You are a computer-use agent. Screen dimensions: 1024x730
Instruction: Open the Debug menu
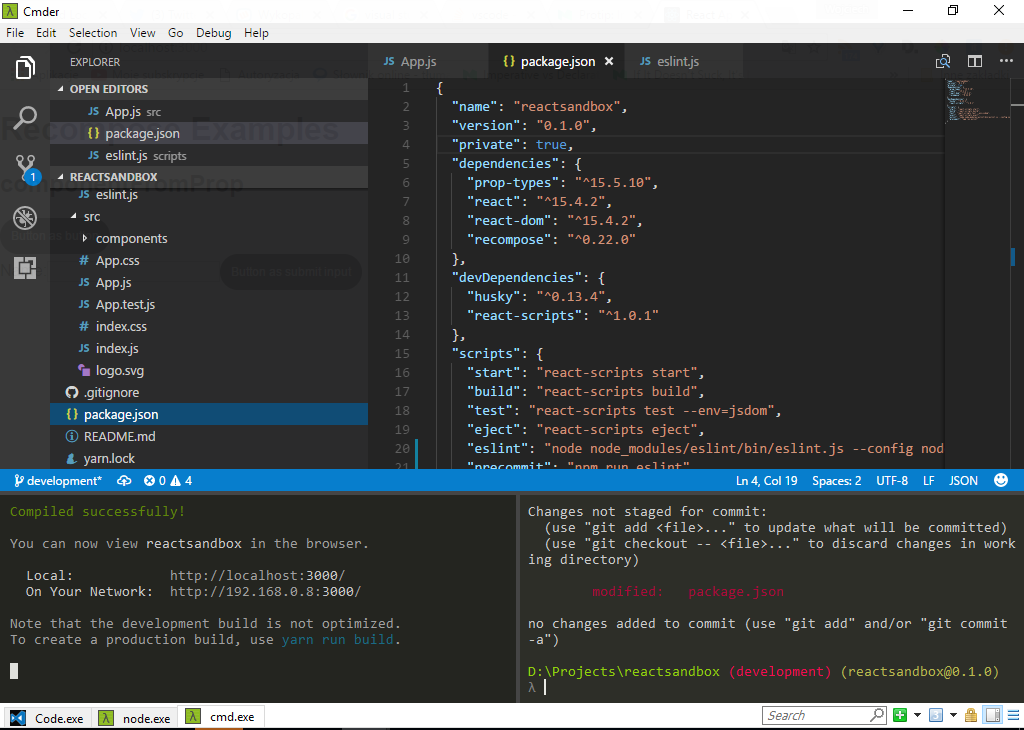[x=213, y=32]
